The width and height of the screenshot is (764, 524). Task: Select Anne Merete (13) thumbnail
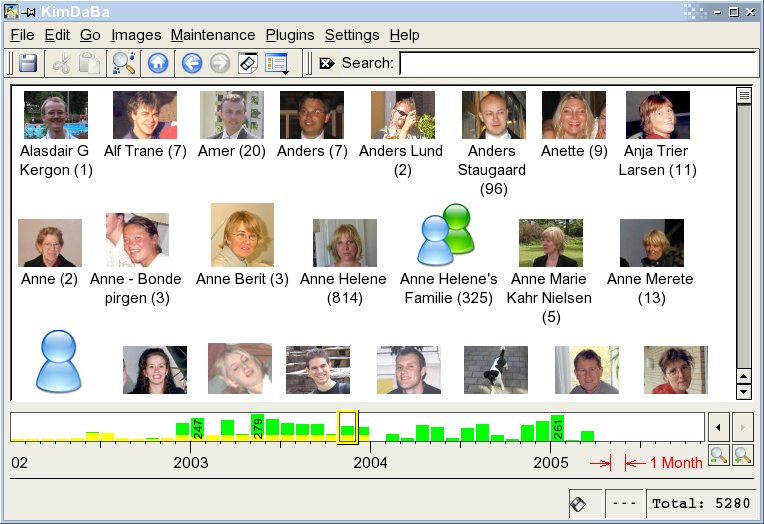[x=652, y=243]
